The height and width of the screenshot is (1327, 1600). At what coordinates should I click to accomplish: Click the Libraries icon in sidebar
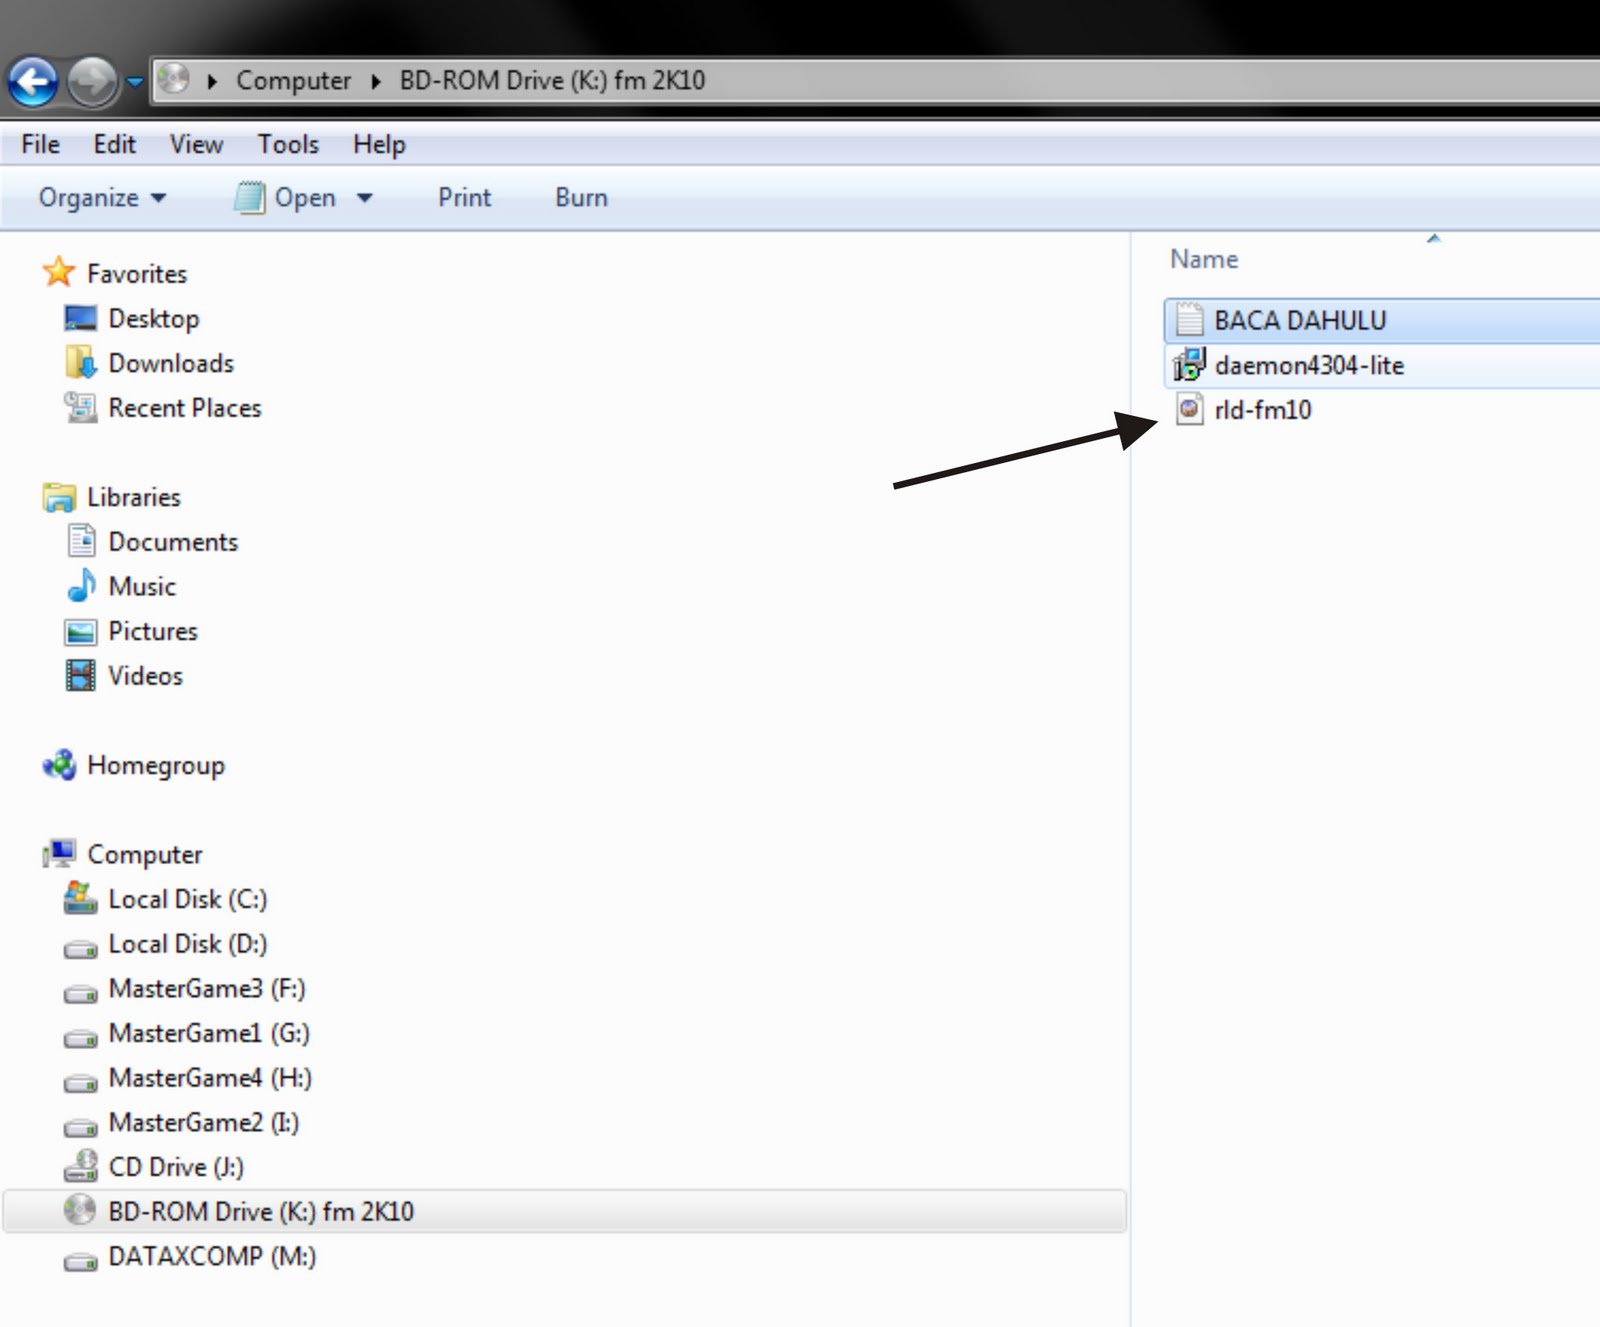59,496
